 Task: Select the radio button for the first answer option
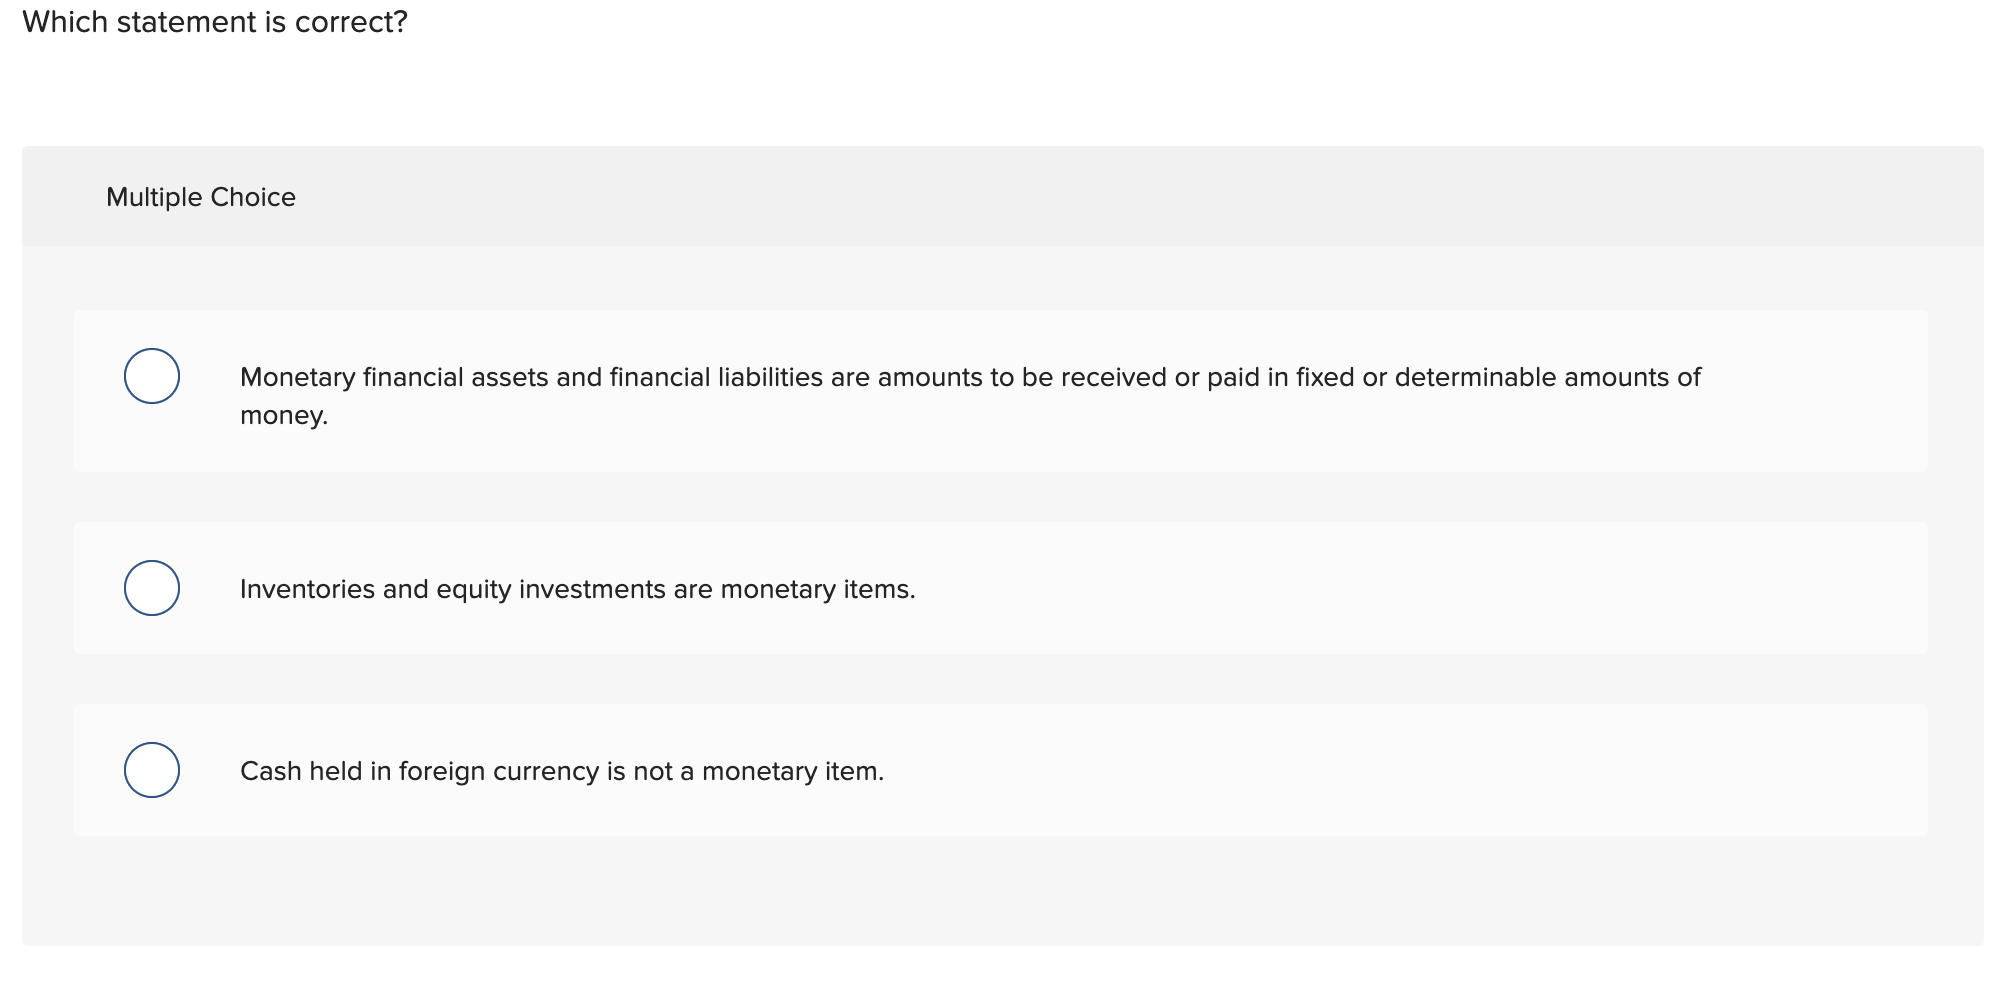[152, 377]
